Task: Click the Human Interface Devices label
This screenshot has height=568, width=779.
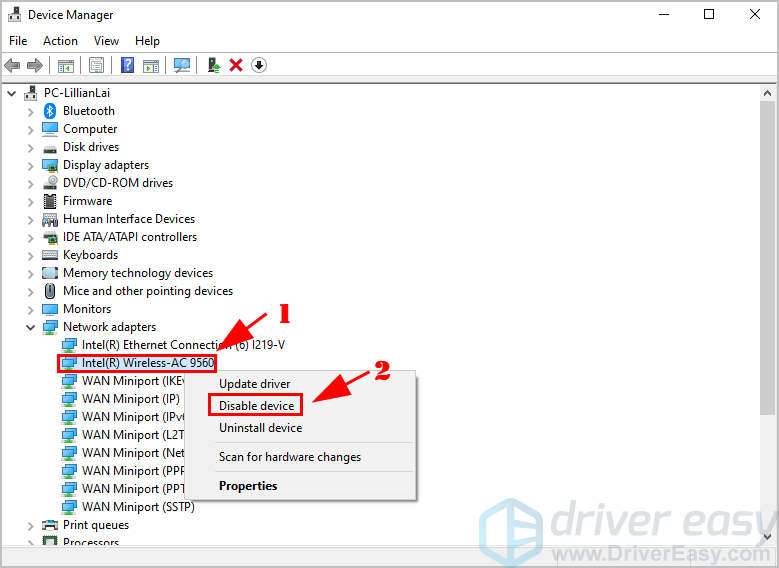Action: 129,219
